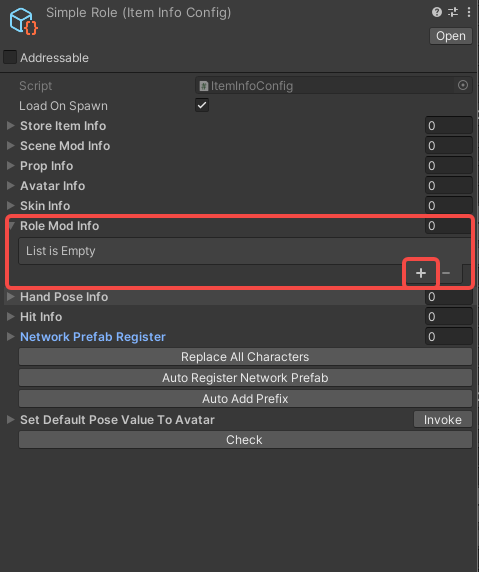Enable the Addressable checkbox
The width and height of the screenshot is (479, 572).
(10, 57)
